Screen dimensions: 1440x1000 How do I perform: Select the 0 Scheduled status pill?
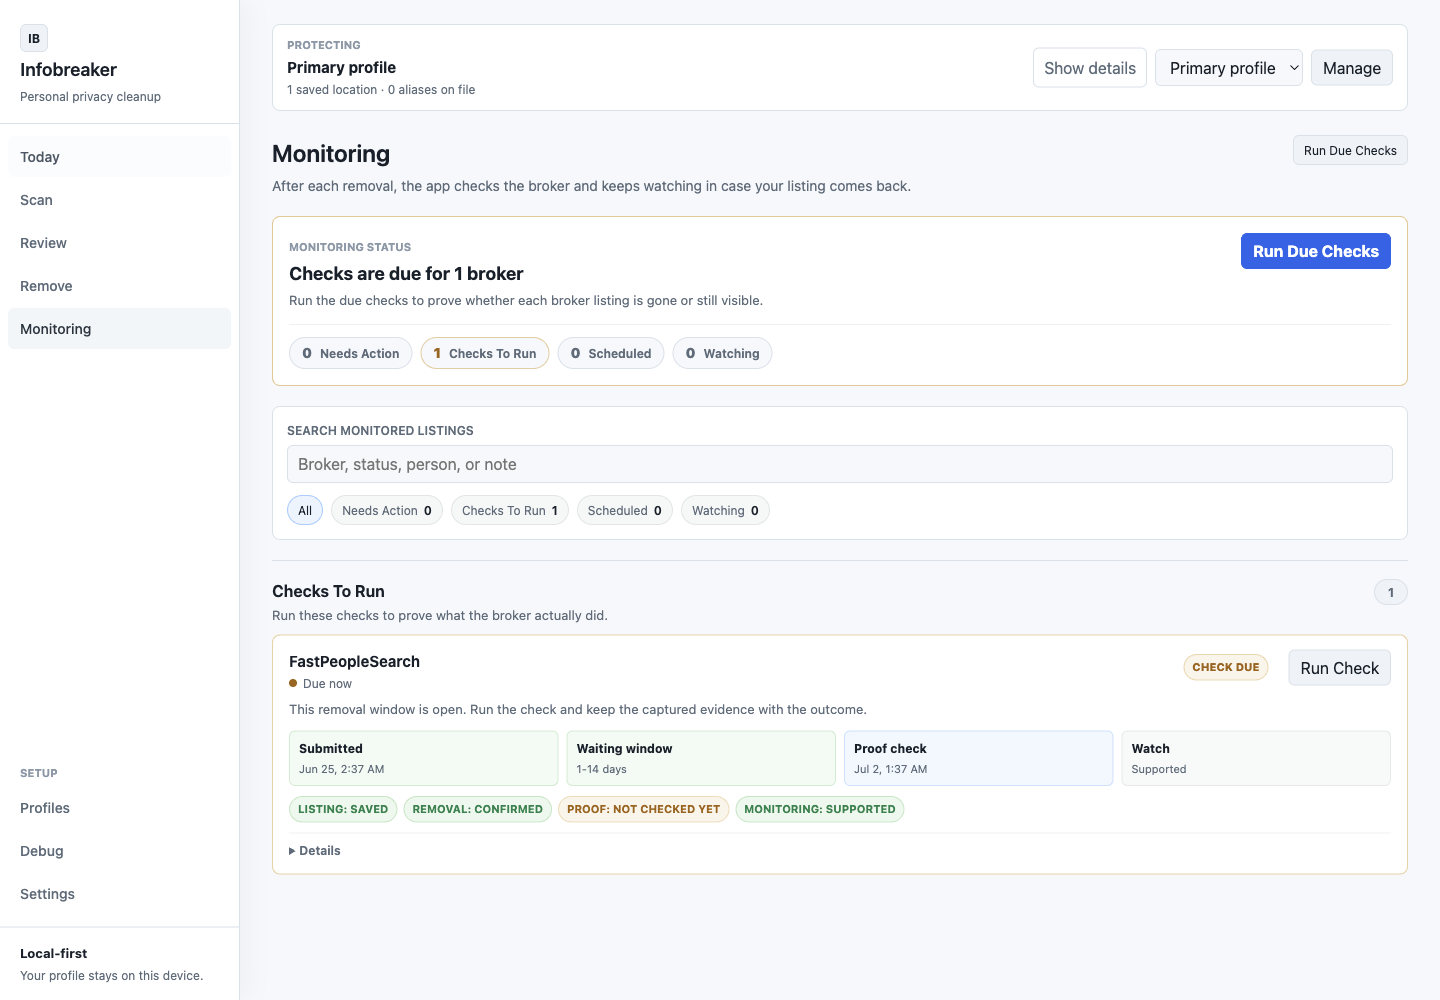[x=611, y=353]
